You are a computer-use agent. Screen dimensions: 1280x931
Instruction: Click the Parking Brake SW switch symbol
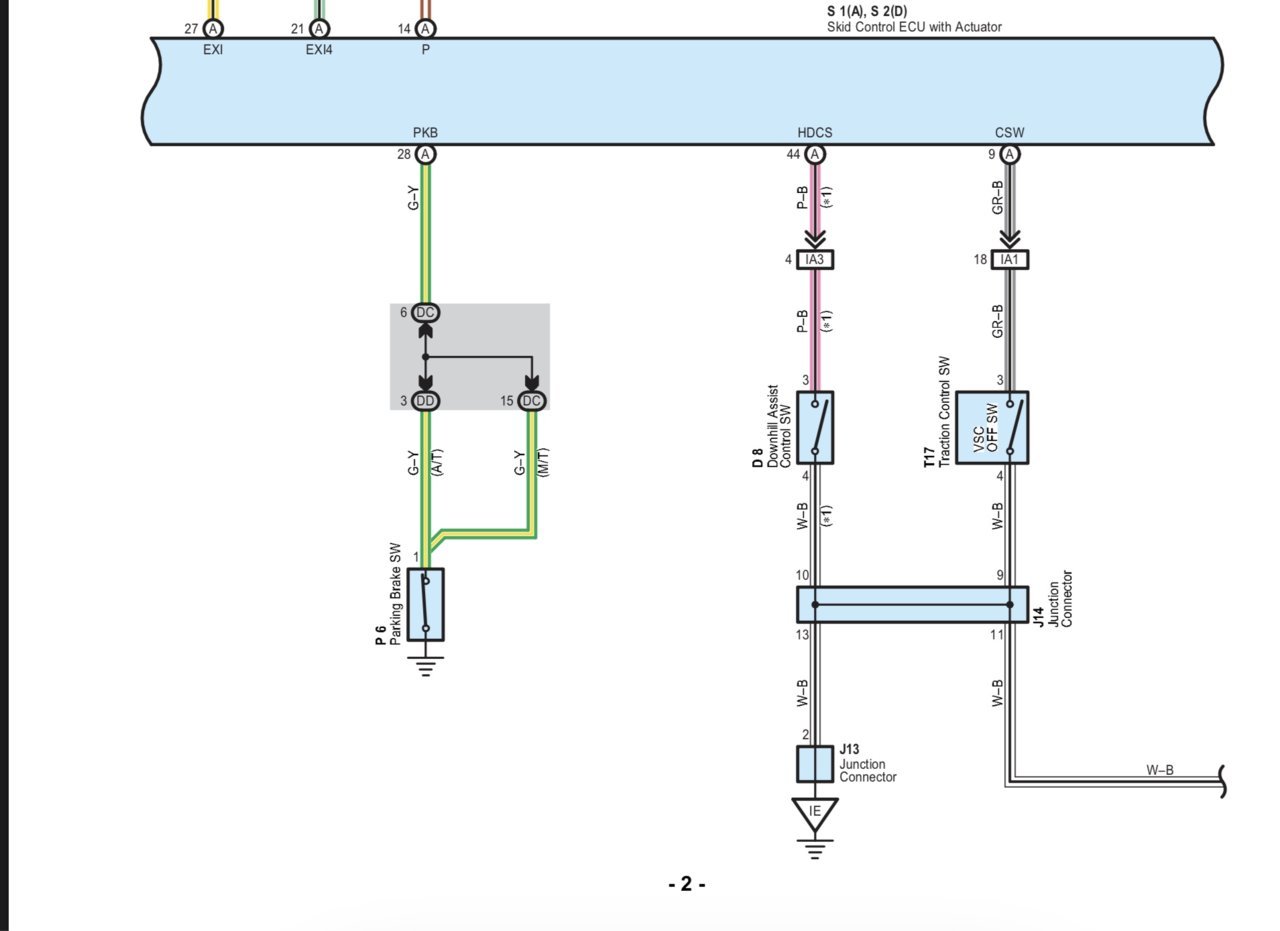tap(426, 604)
